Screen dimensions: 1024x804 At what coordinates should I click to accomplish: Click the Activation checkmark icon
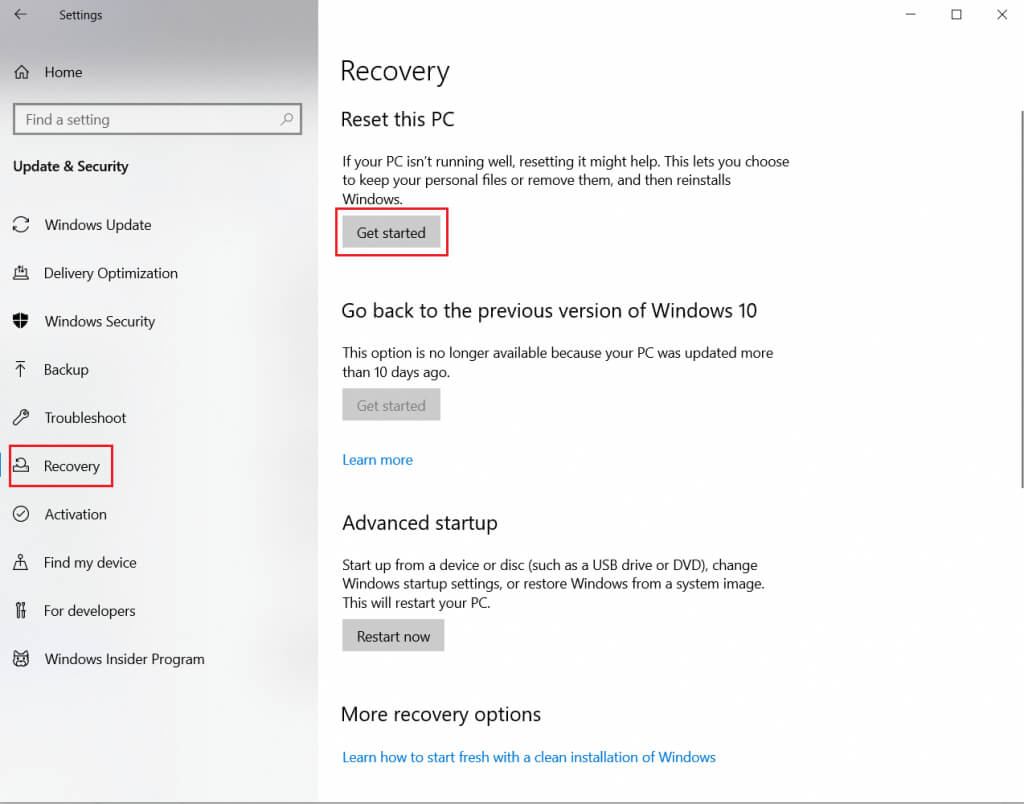(21, 514)
